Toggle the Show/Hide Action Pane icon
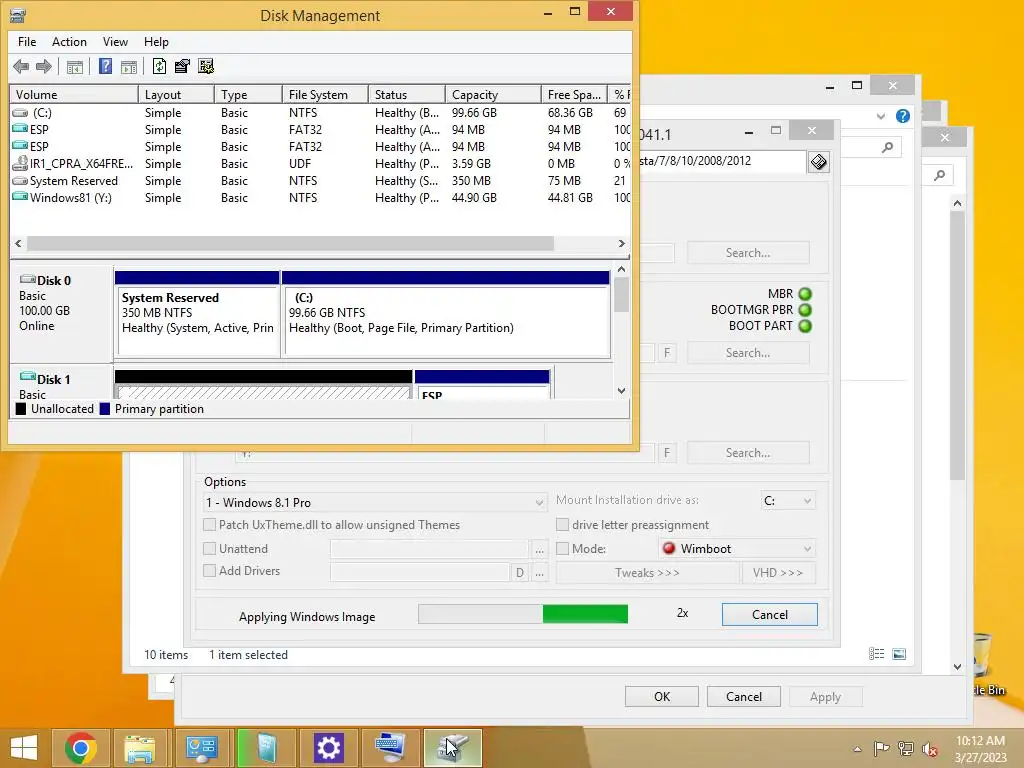This screenshot has width=1024, height=768. point(129,66)
